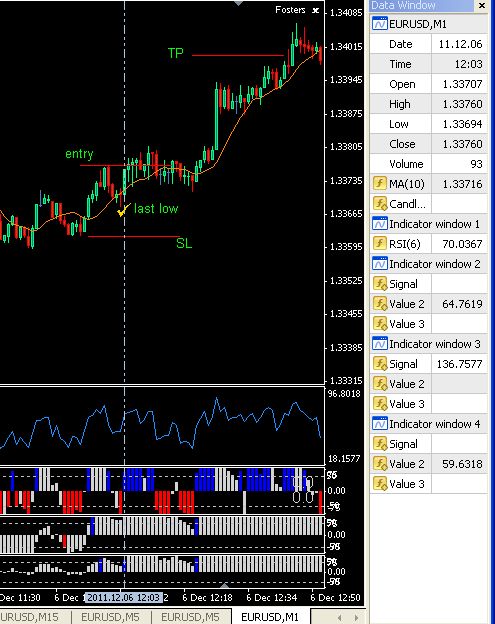The width and height of the screenshot is (495, 624).
Task: Click highlighted 2011.12.06 12:03 time label
Action: pos(124,597)
